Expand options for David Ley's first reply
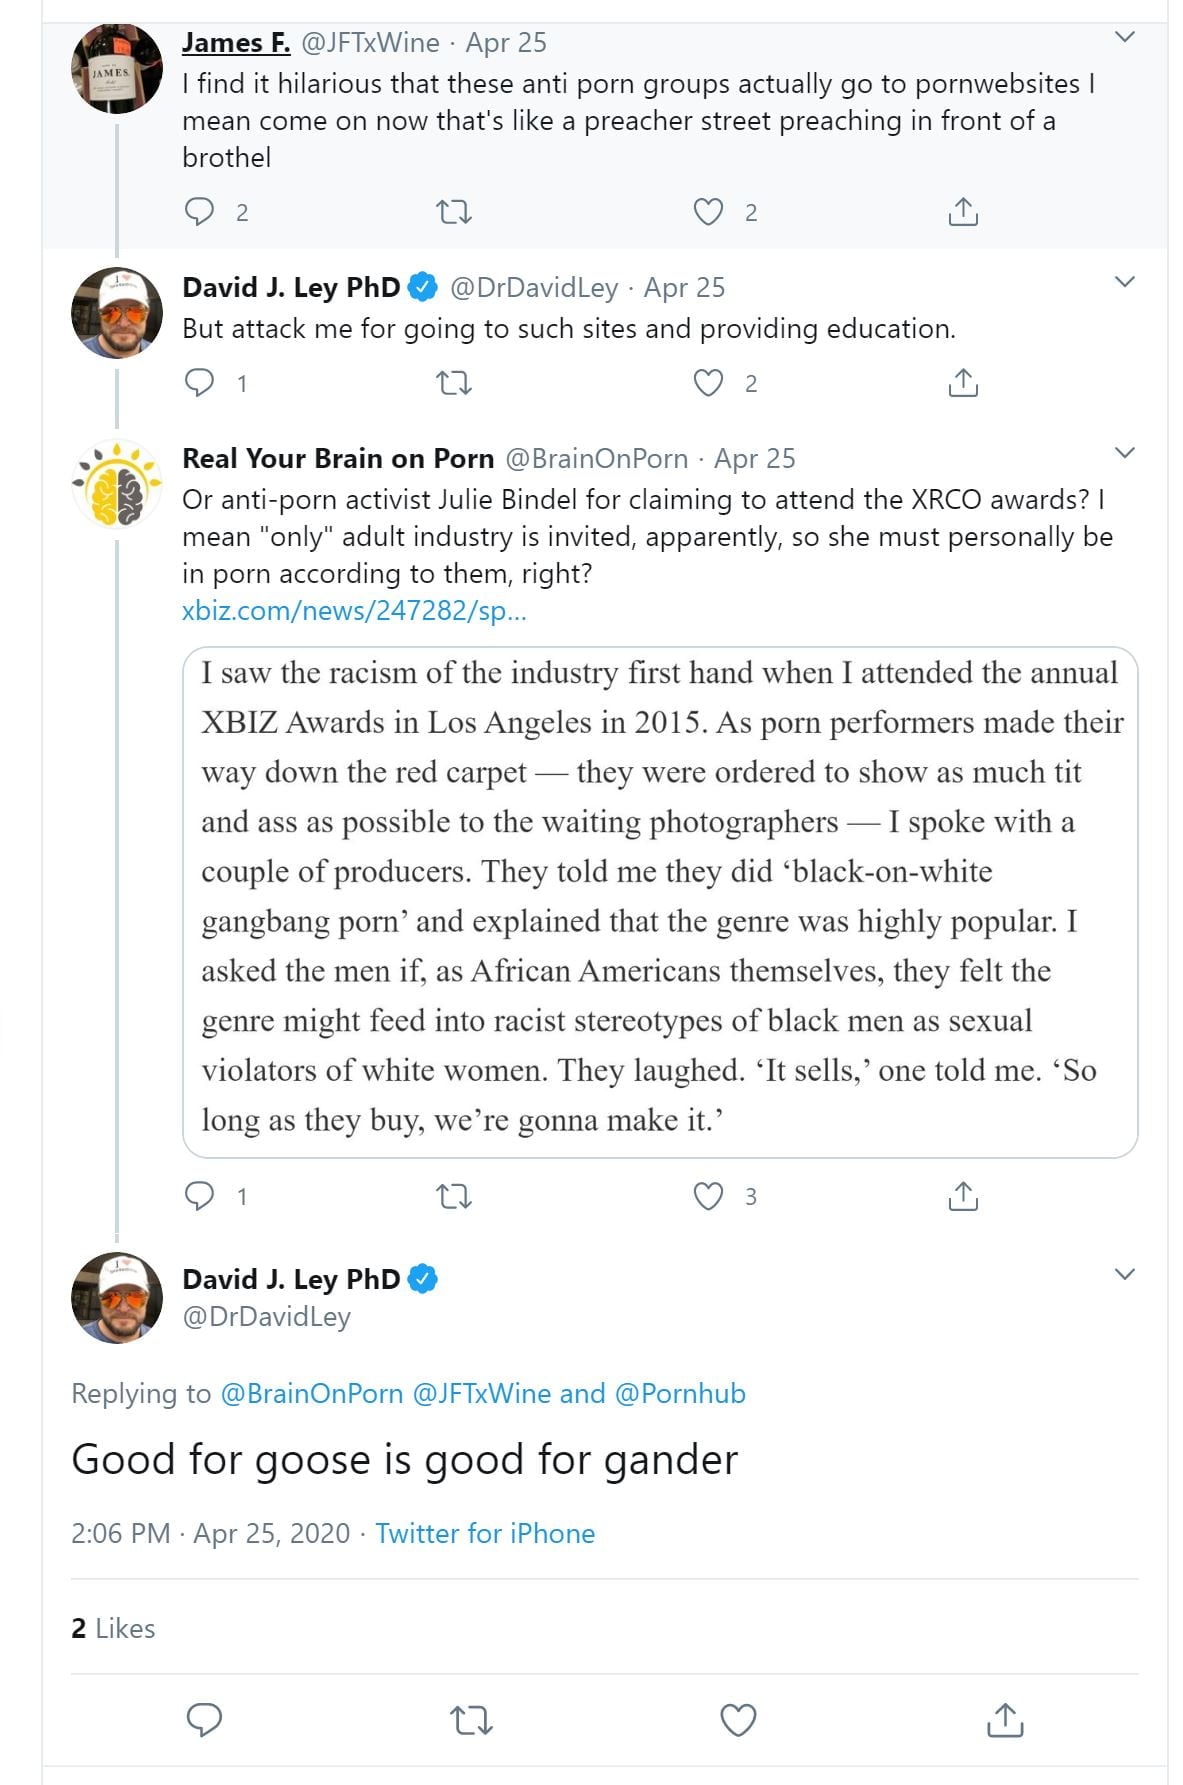1183x1785 pixels. pos(1125,282)
